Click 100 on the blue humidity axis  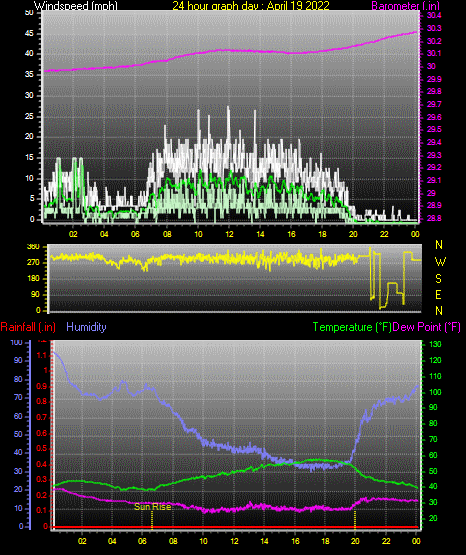click(x=16, y=343)
